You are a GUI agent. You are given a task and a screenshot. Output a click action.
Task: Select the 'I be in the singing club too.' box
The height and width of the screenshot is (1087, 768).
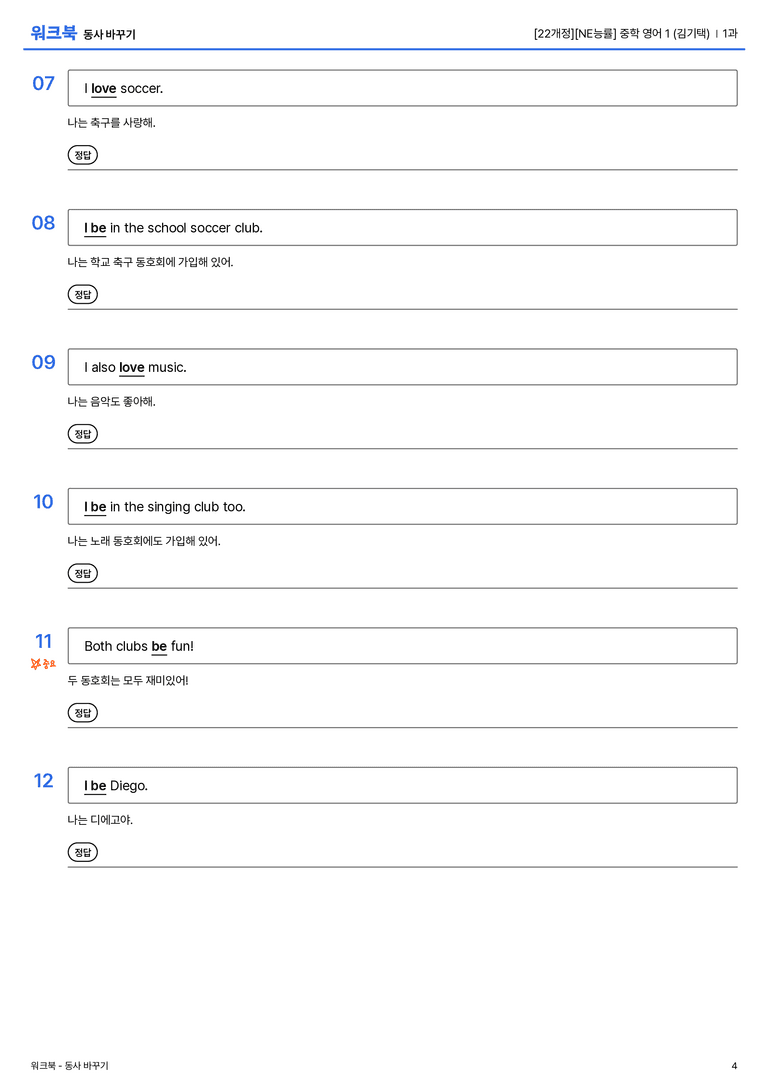(x=403, y=507)
